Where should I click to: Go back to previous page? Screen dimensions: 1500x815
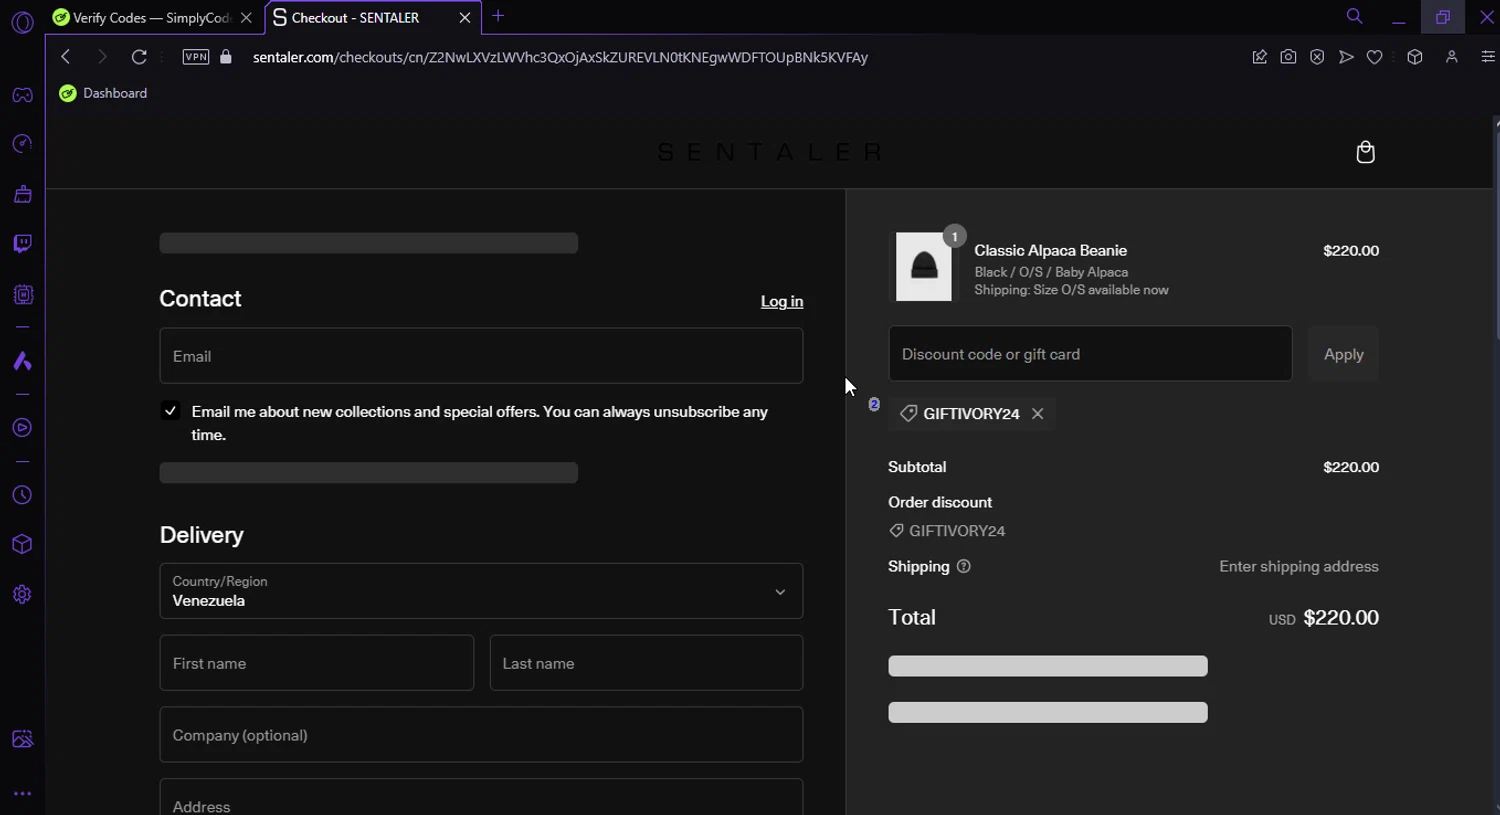[66, 57]
